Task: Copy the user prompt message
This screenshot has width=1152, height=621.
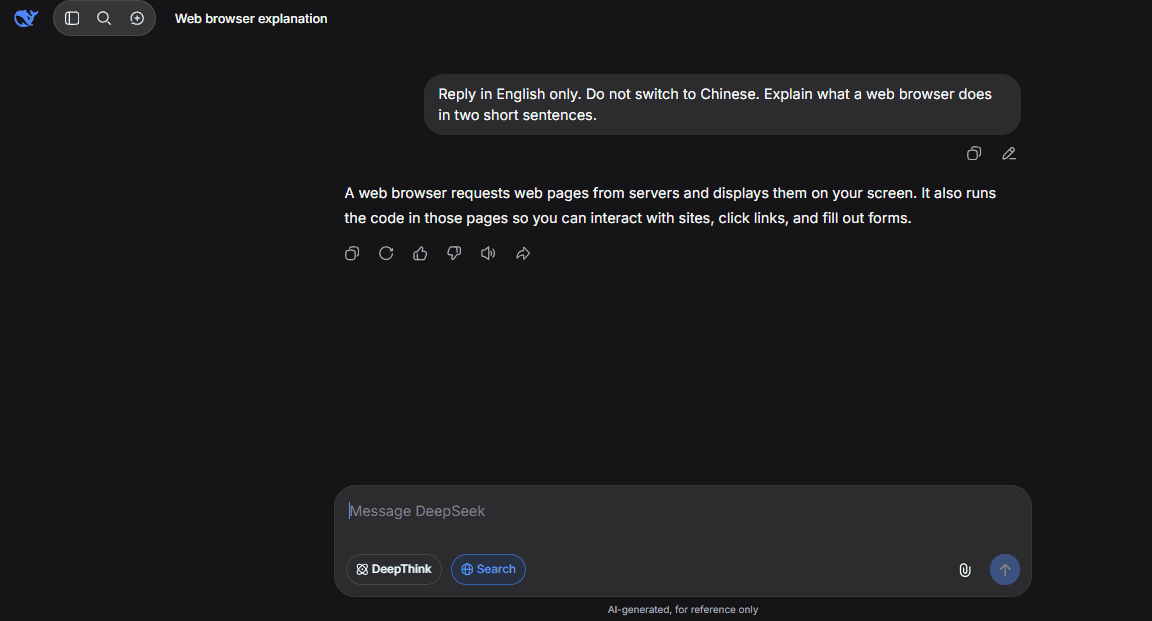Action: [x=974, y=154]
